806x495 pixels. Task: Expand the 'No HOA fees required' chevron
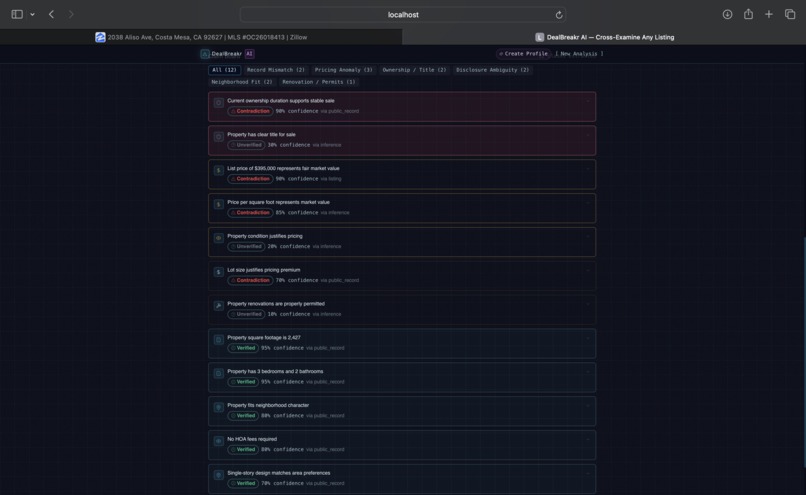(x=588, y=440)
